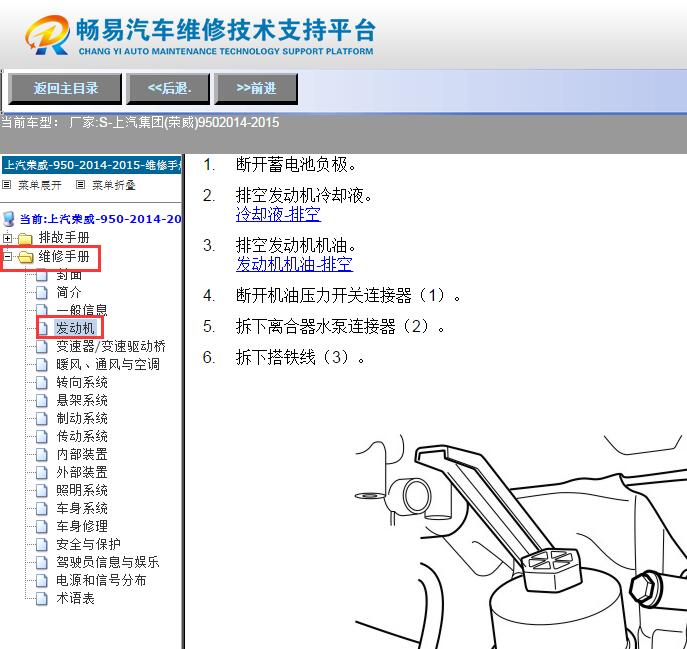
Task: Click the page icon next to 照明系统
Action: coord(42,490)
